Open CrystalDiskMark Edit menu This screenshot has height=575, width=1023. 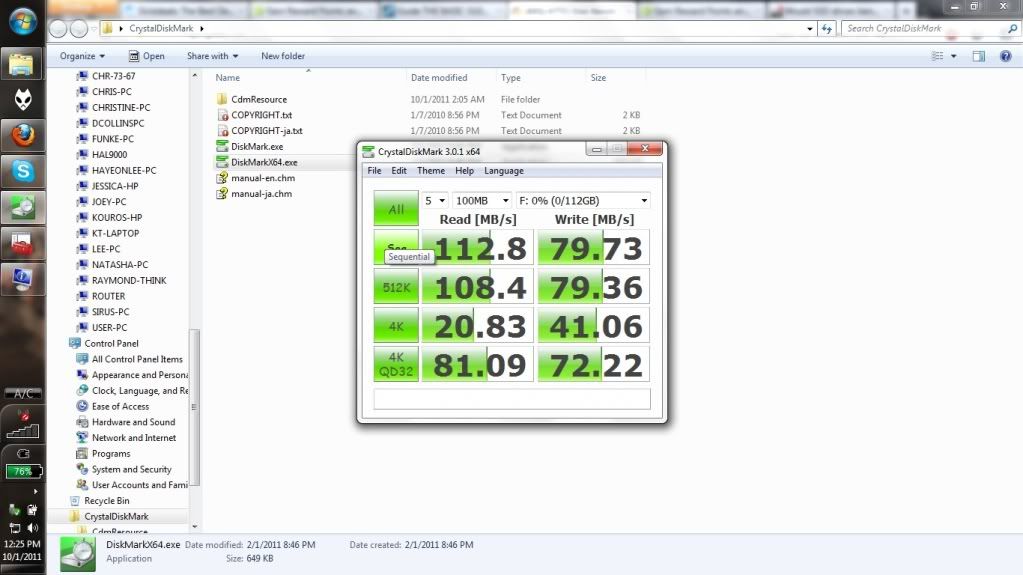coord(399,171)
